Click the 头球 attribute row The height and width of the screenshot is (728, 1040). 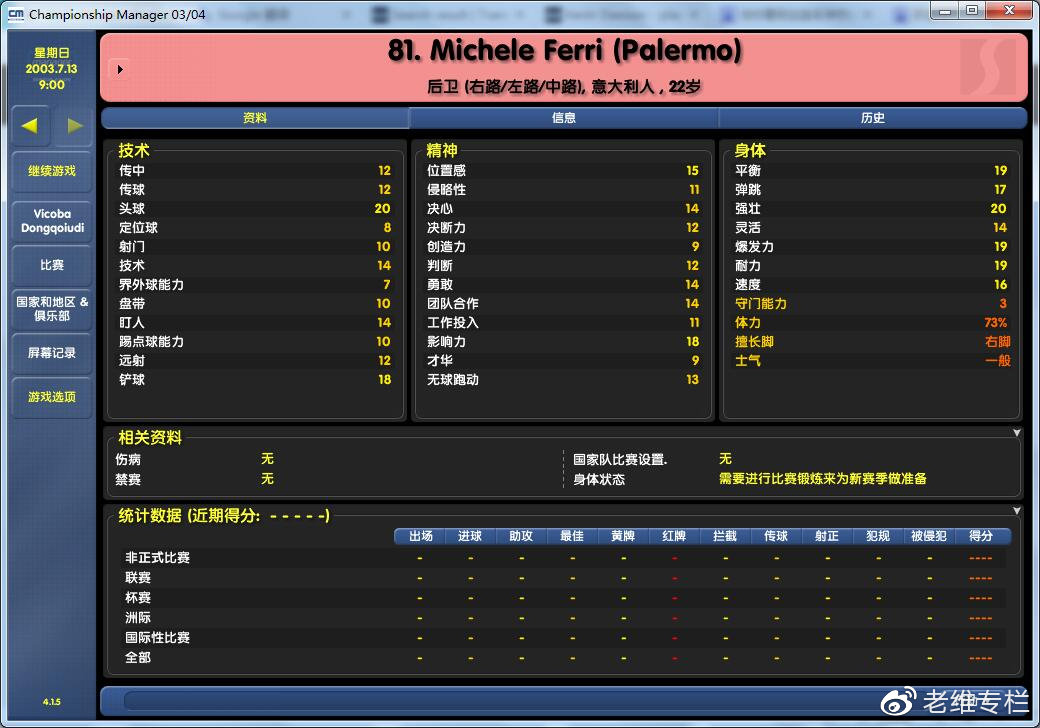click(x=255, y=208)
